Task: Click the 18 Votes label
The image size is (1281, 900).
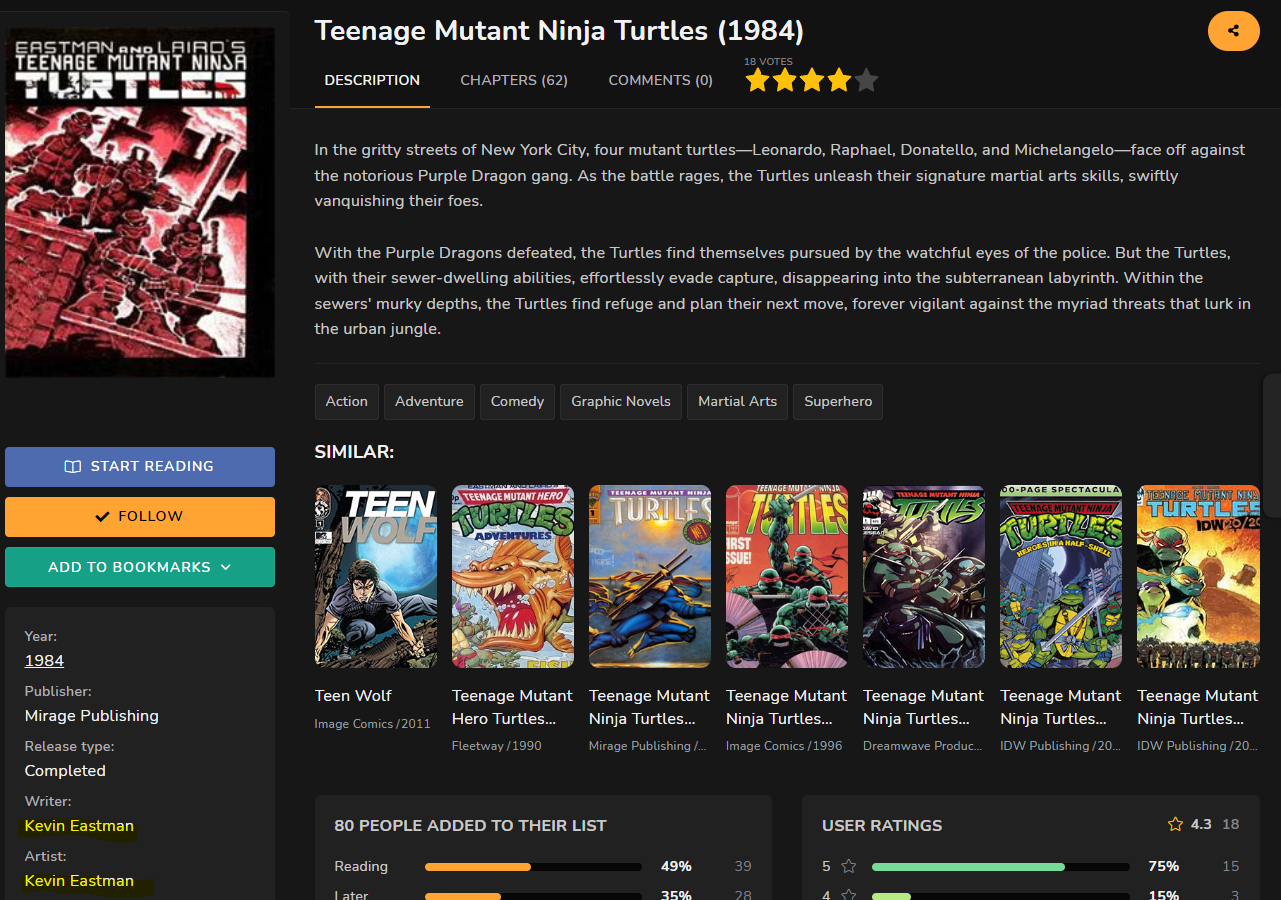Action: click(768, 62)
